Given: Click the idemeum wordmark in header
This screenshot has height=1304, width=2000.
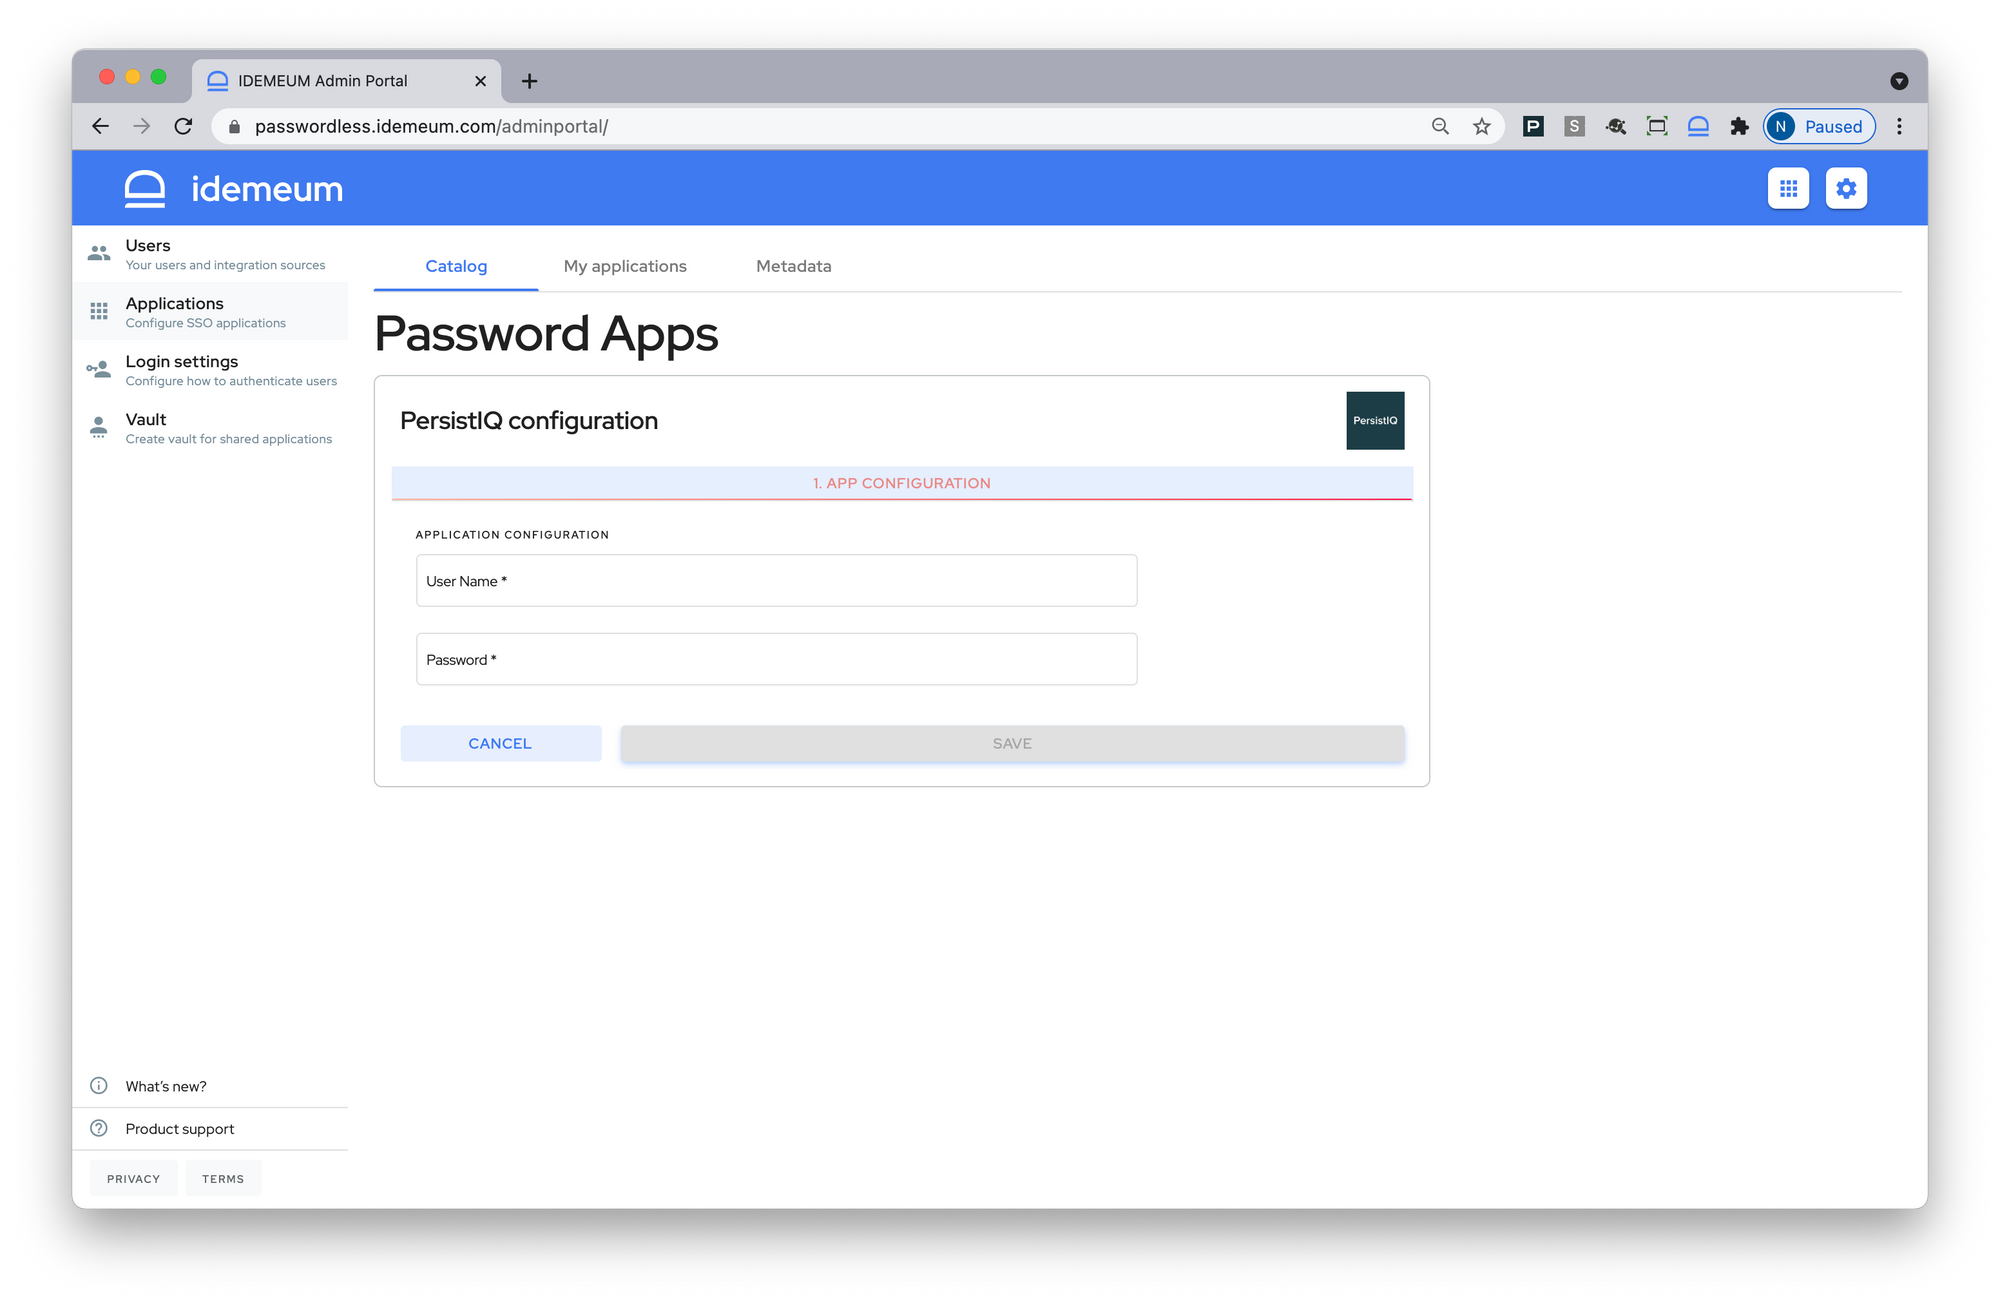Looking at the screenshot, I should point(267,189).
